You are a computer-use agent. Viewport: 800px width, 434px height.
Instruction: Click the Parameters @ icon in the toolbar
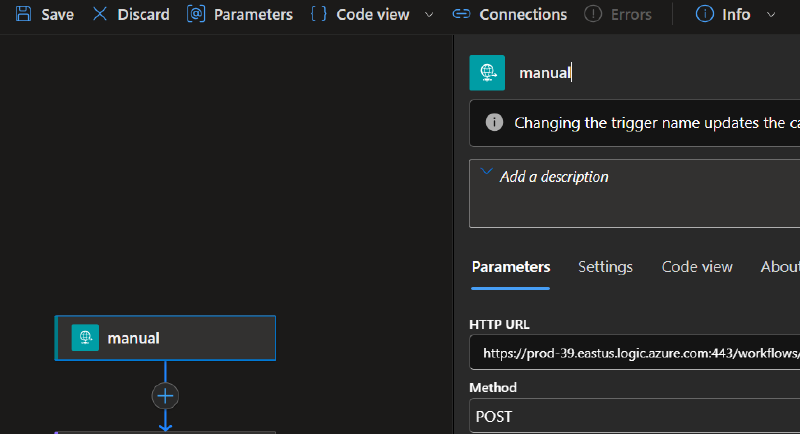point(196,14)
